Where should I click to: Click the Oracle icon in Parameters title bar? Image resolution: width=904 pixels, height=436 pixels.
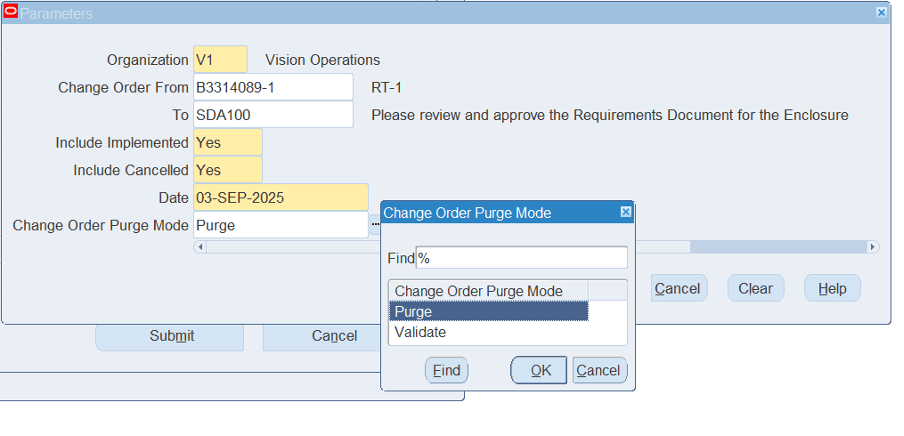10,12
